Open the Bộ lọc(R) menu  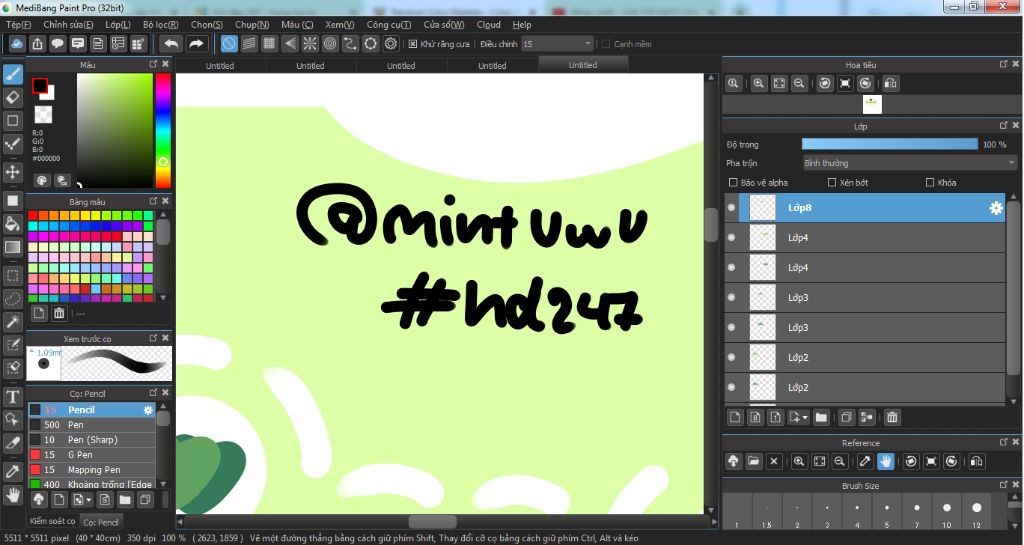coord(161,25)
